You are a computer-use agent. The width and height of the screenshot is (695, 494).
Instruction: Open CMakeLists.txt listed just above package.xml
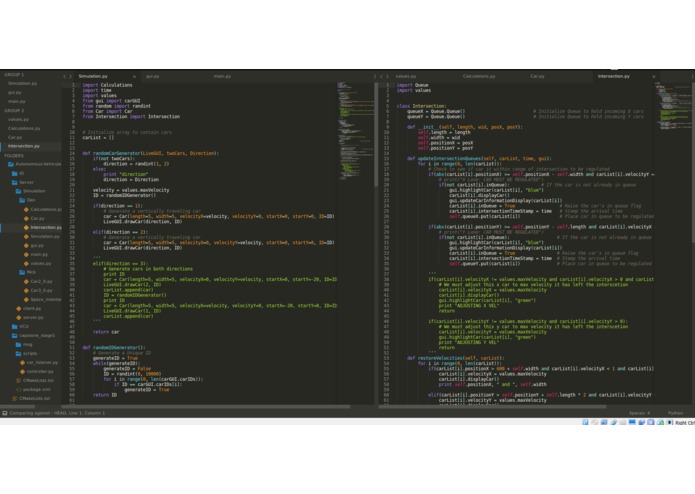click(38, 380)
